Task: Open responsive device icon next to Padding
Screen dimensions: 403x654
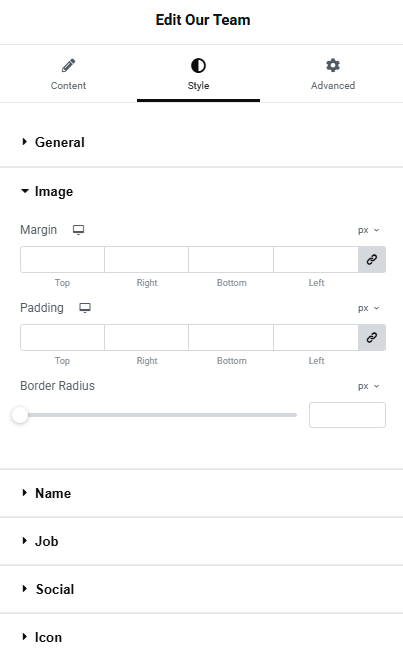Action: click(x=85, y=308)
